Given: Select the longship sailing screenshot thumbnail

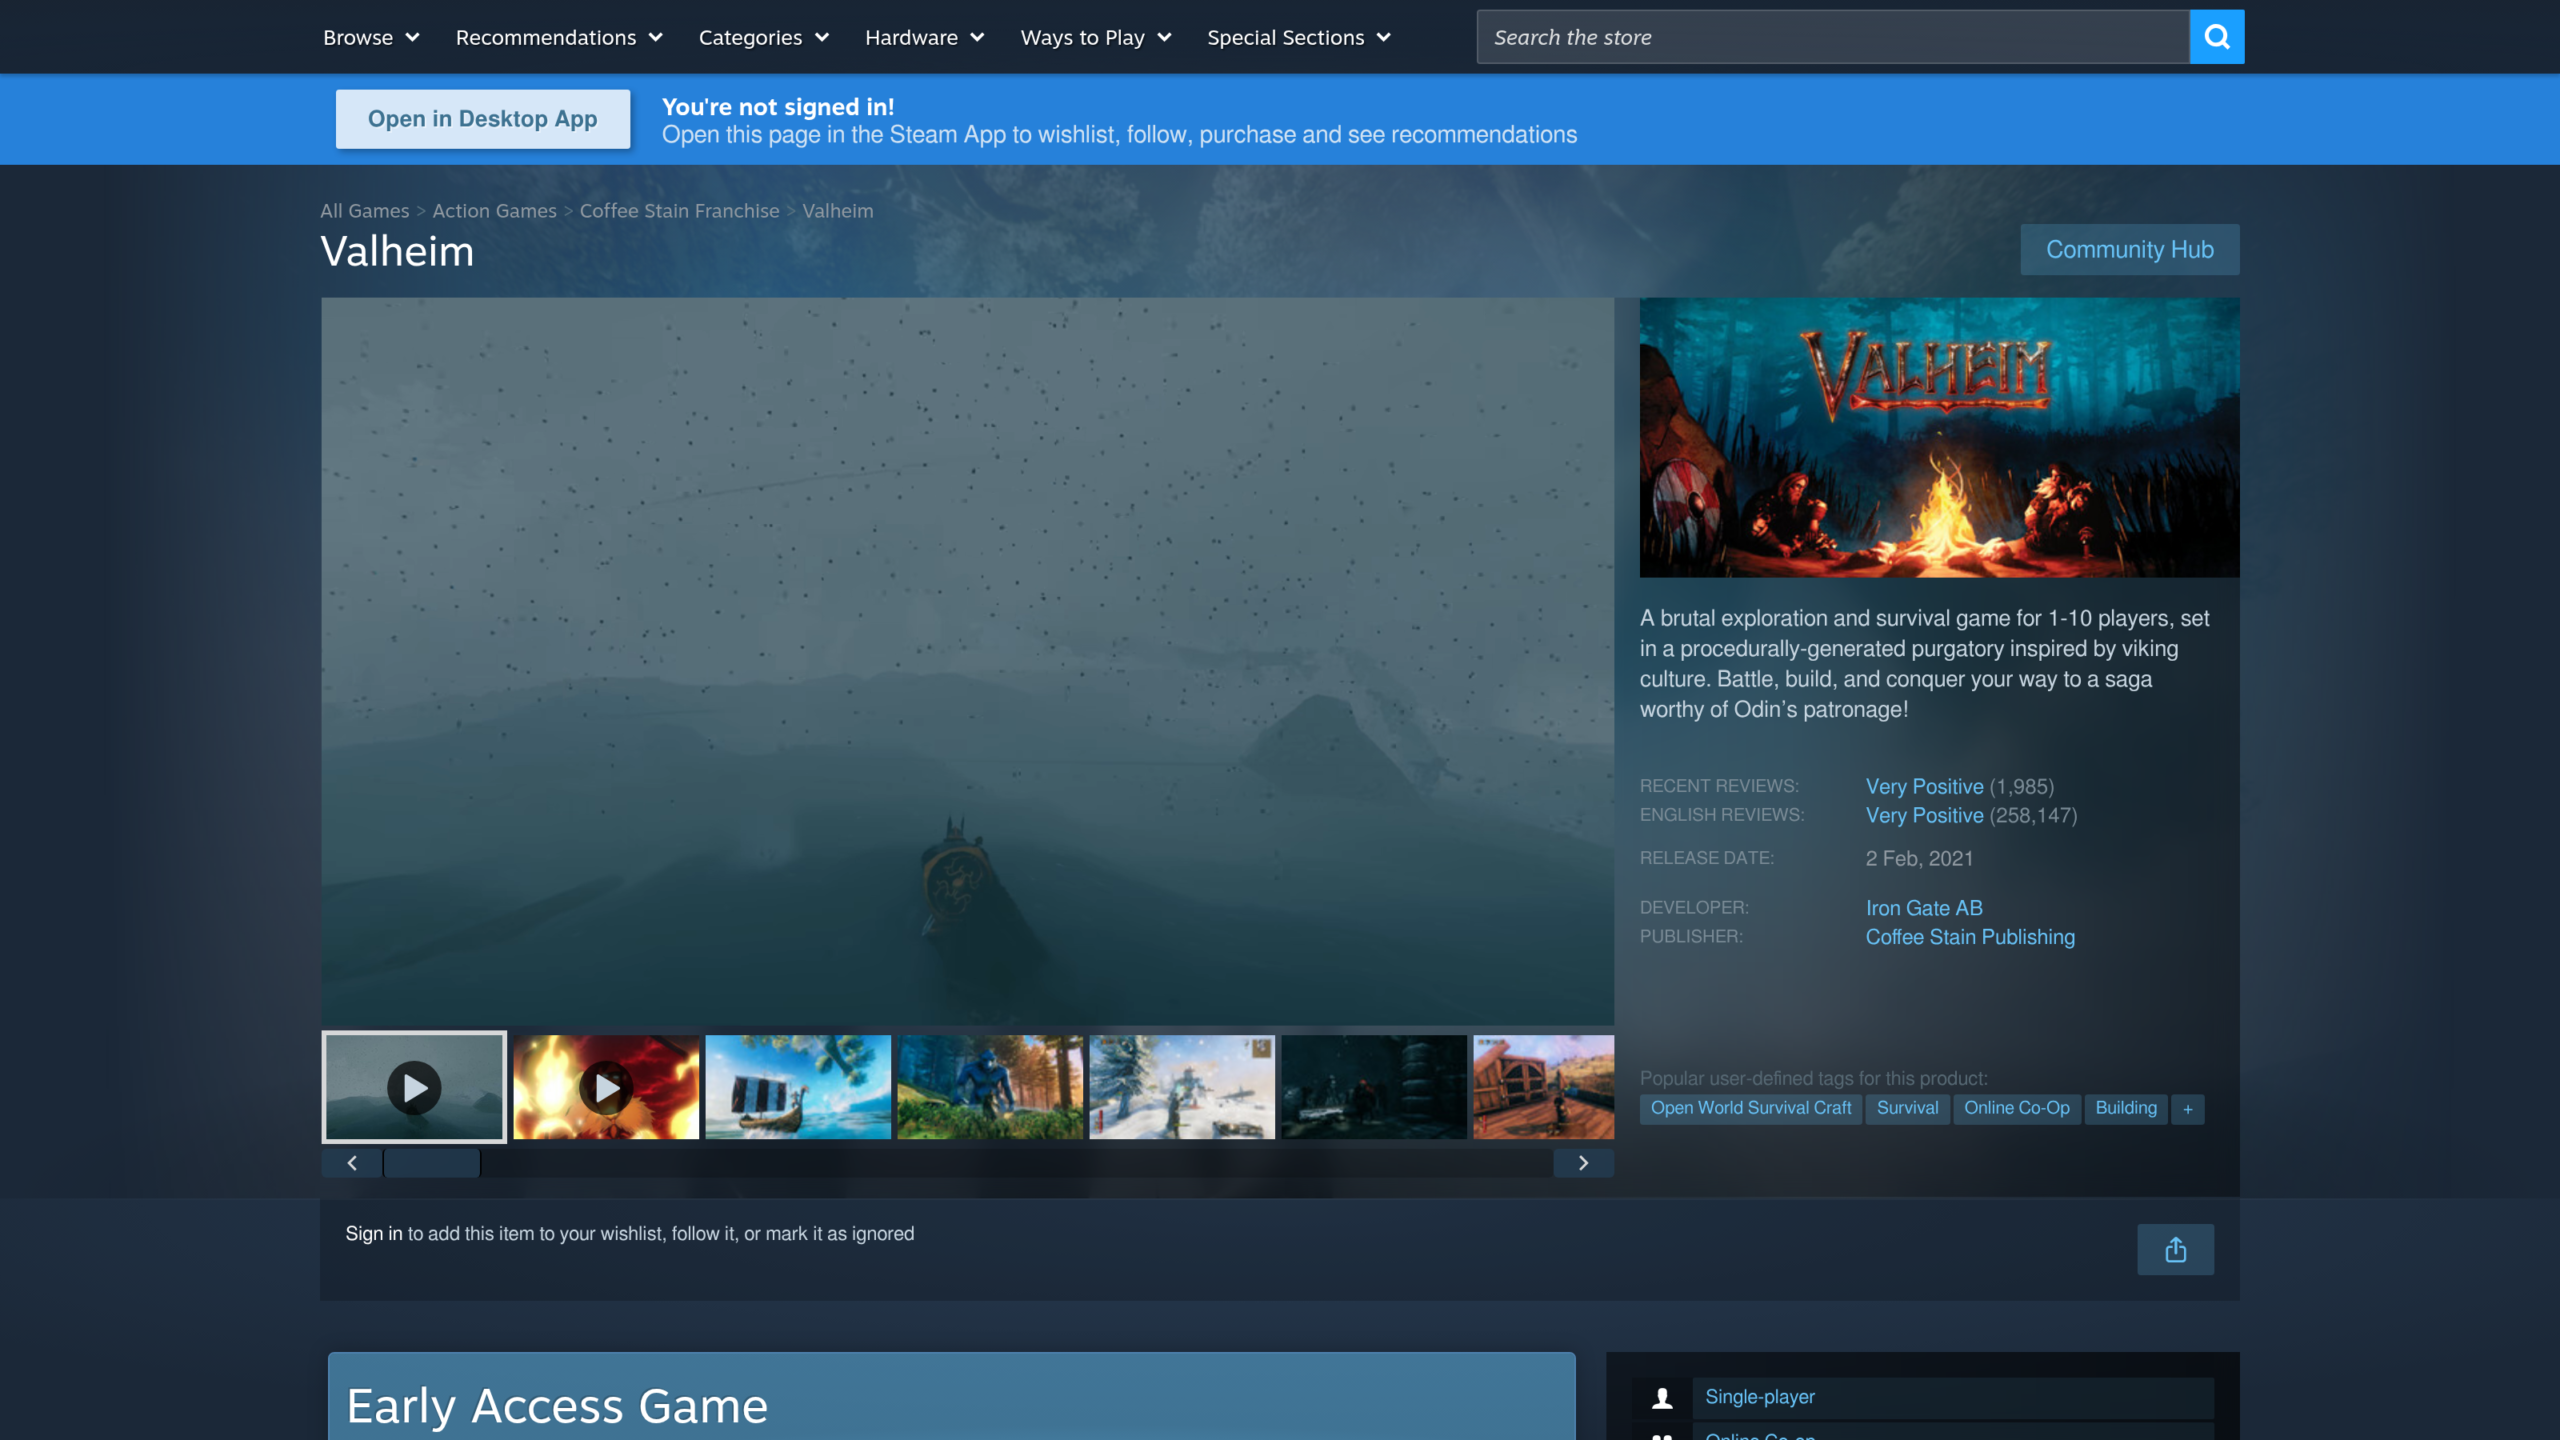Looking at the screenshot, I should 798,1087.
